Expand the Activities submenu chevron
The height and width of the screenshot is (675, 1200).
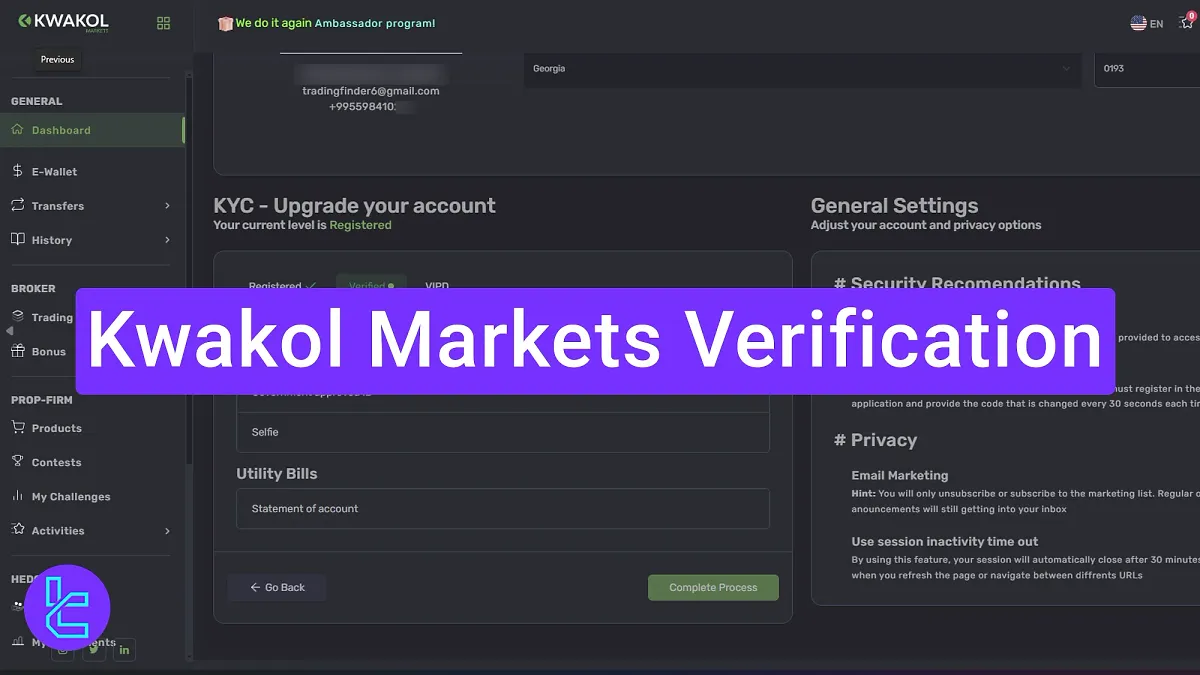pyautogui.click(x=168, y=531)
